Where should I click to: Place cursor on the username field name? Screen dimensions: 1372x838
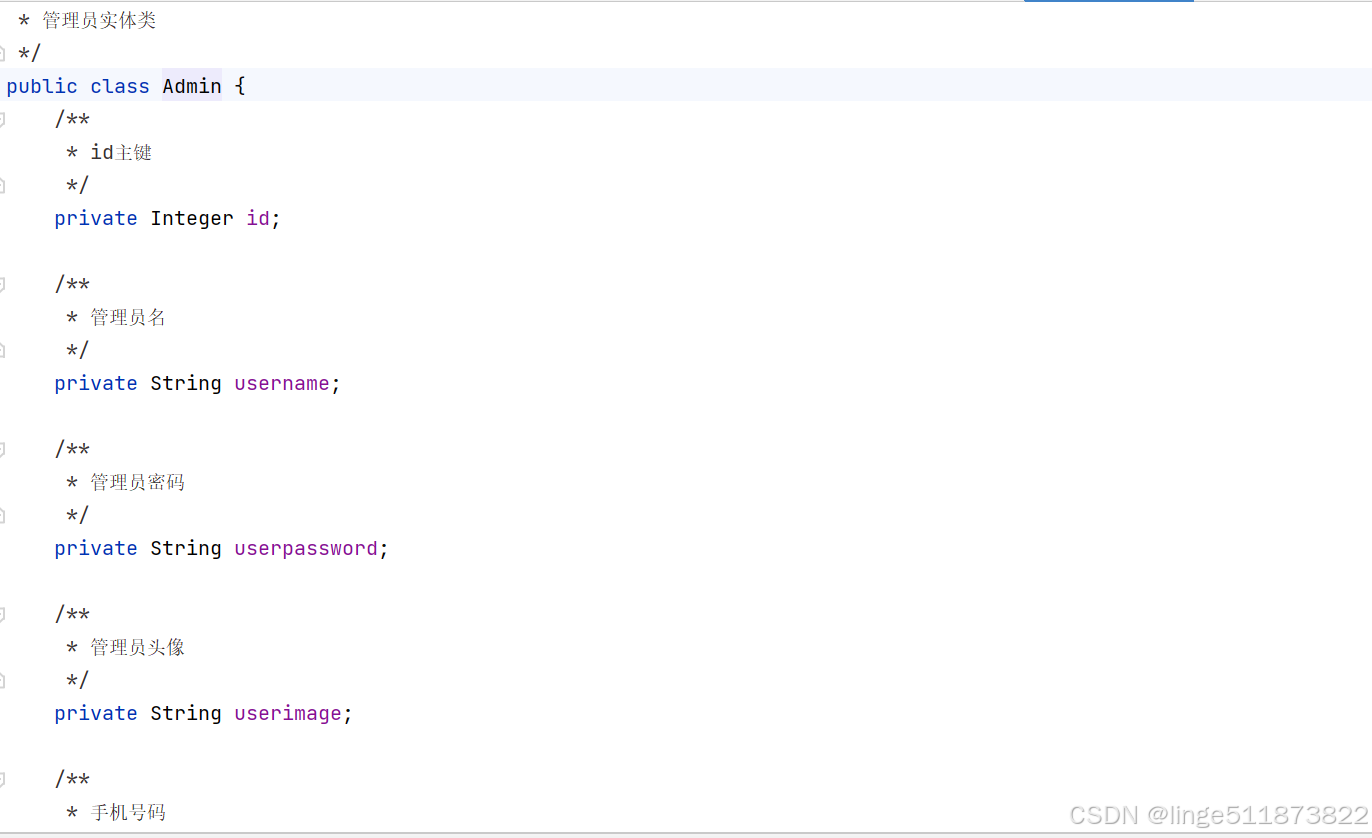(282, 383)
